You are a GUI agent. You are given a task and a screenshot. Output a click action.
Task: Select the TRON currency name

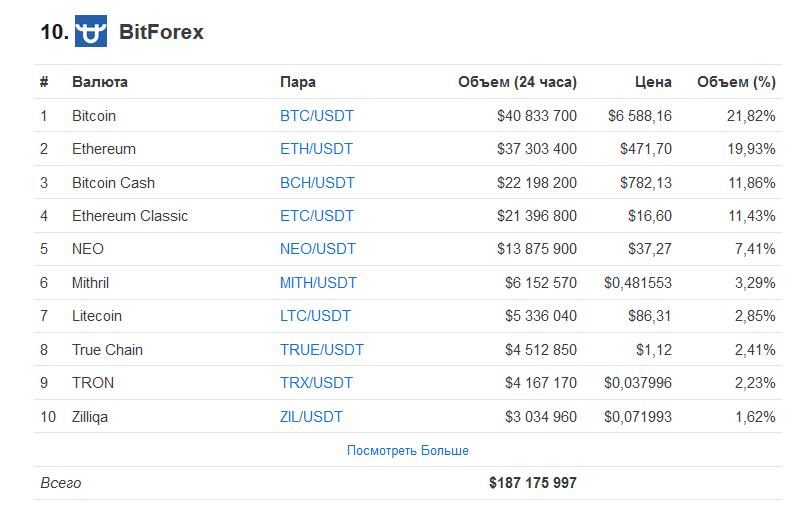(x=93, y=383)
